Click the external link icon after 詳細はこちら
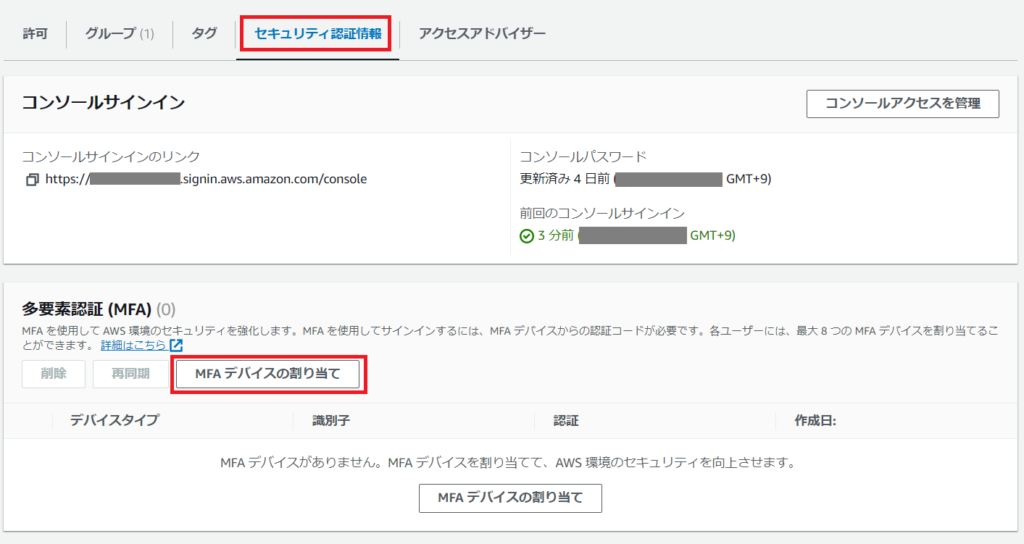This screenshot has height=544, width=1024. click(x=176, y=345)
